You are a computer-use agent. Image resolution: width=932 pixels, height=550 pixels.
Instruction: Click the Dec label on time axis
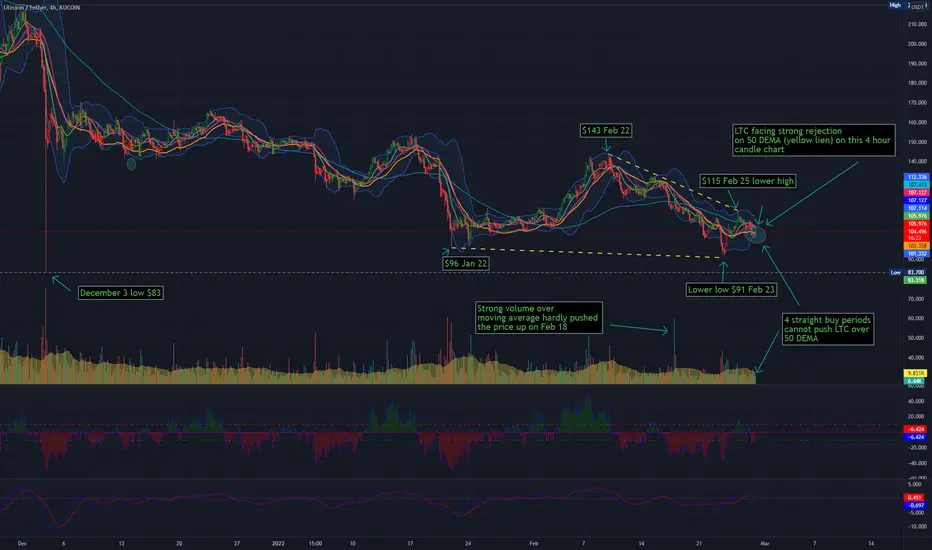tap(23, 543)
